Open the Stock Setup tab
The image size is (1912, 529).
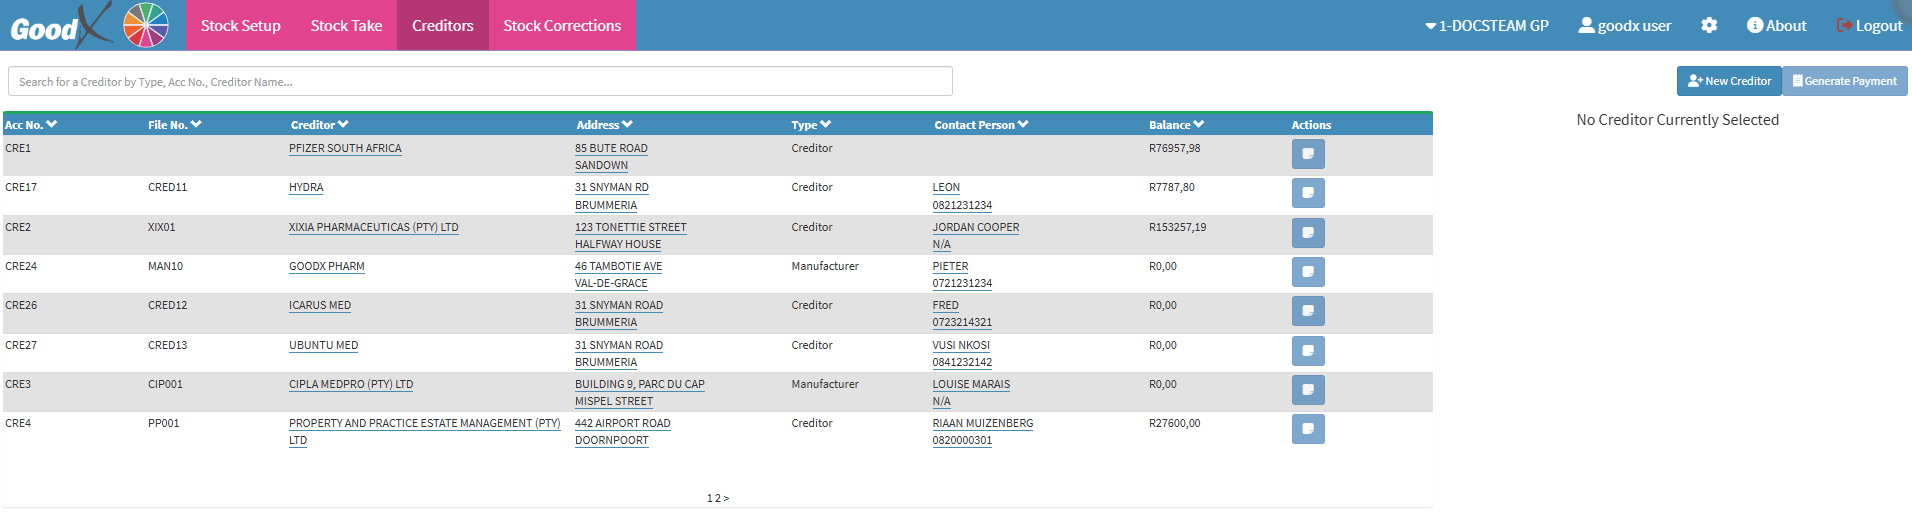240,26
